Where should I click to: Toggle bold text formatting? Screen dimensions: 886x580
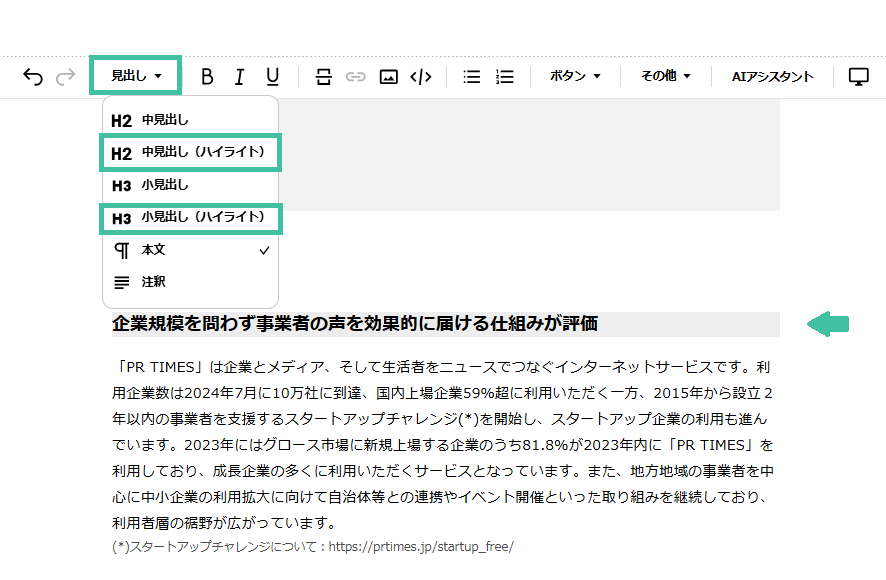tap(208, 77)
